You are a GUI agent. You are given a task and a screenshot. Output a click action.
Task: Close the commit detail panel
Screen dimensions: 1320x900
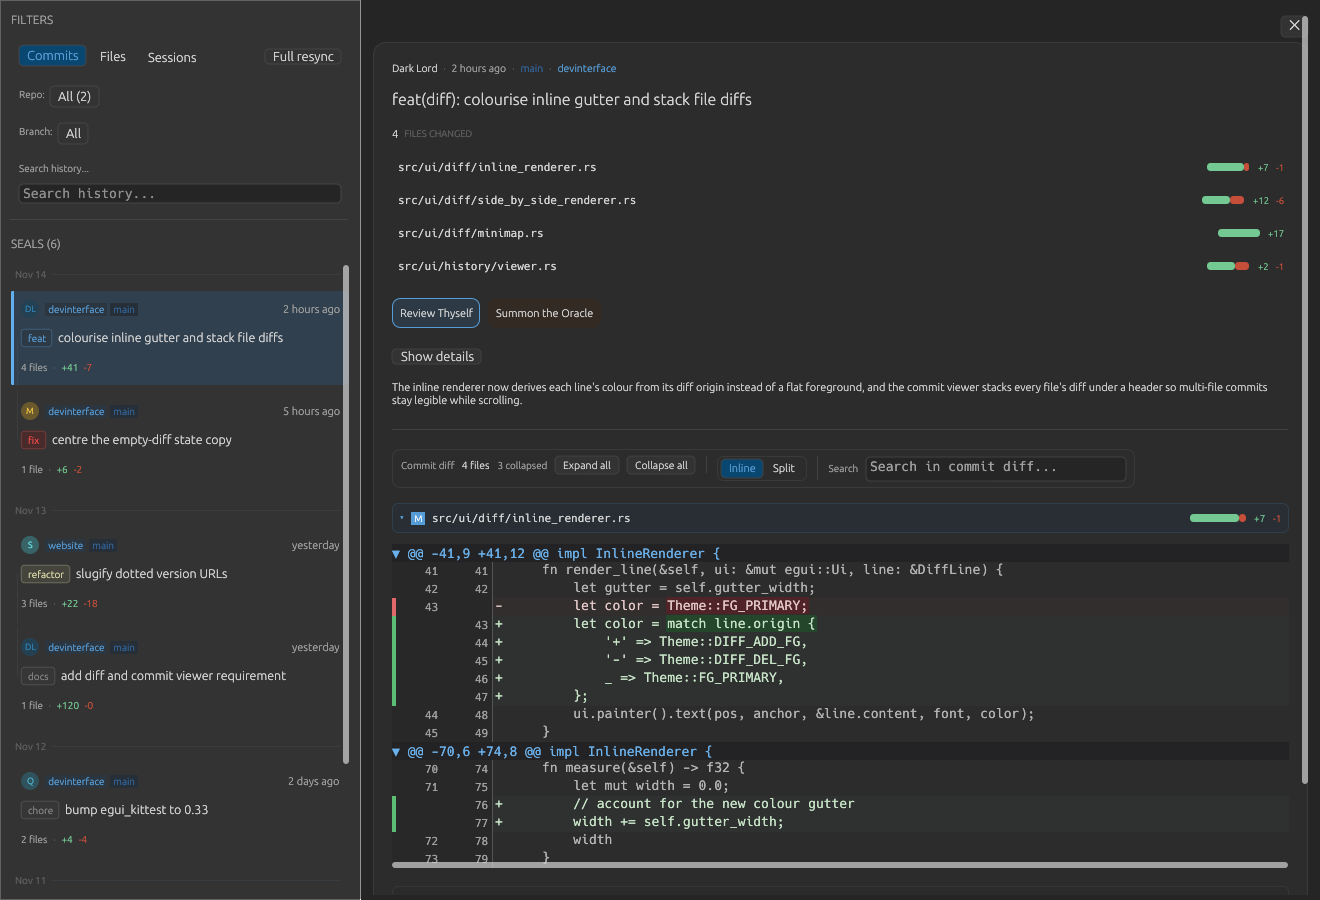[x=1294, y=25]
